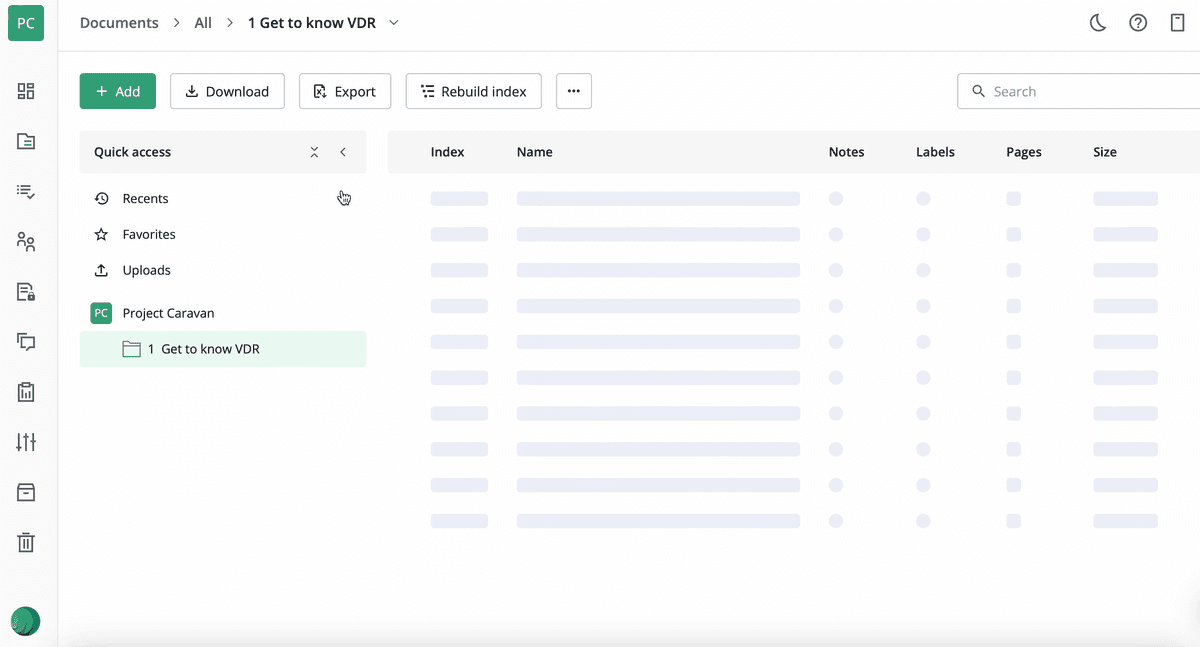Open the Documents folder icon in sidebar
The image size is (1200, 647).
tap(26, 141)
